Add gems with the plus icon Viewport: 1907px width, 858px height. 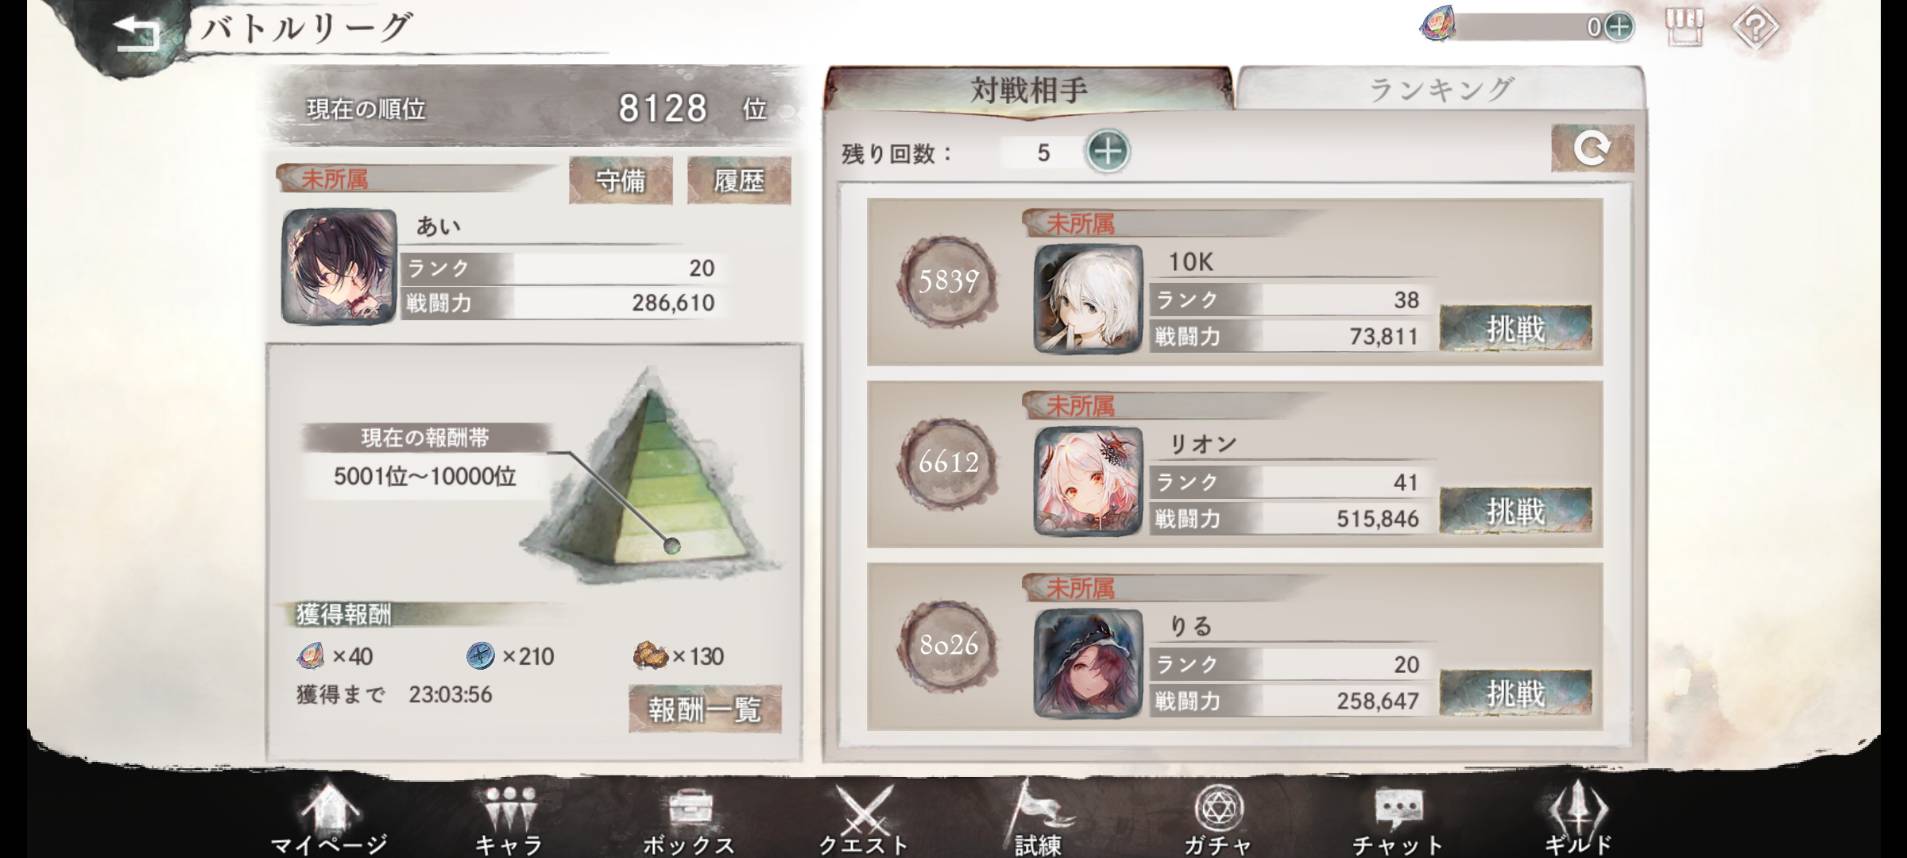coord(1620,27)
